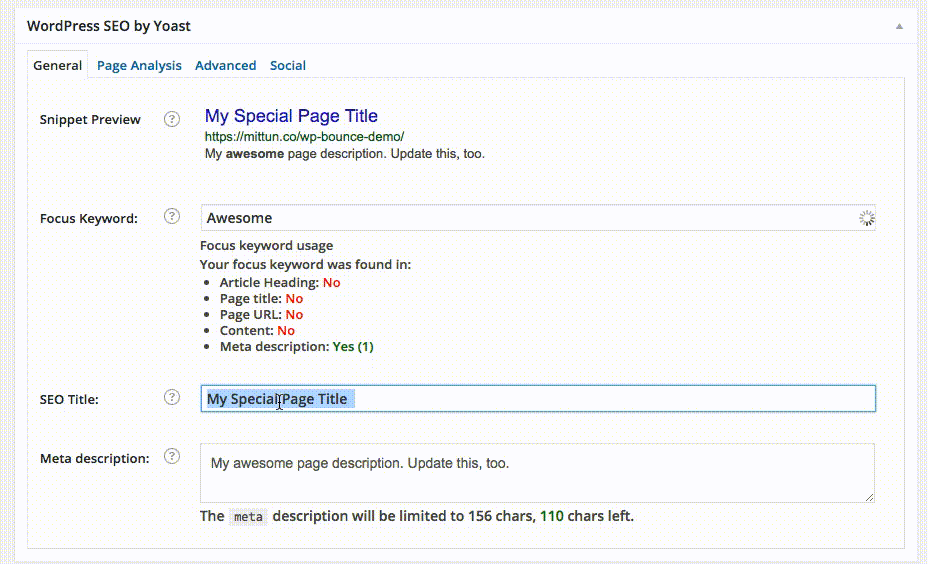The height and width of the screenshot is (564, 928).
Task: Click into the SEO Title input field
Action: (538, 399)
